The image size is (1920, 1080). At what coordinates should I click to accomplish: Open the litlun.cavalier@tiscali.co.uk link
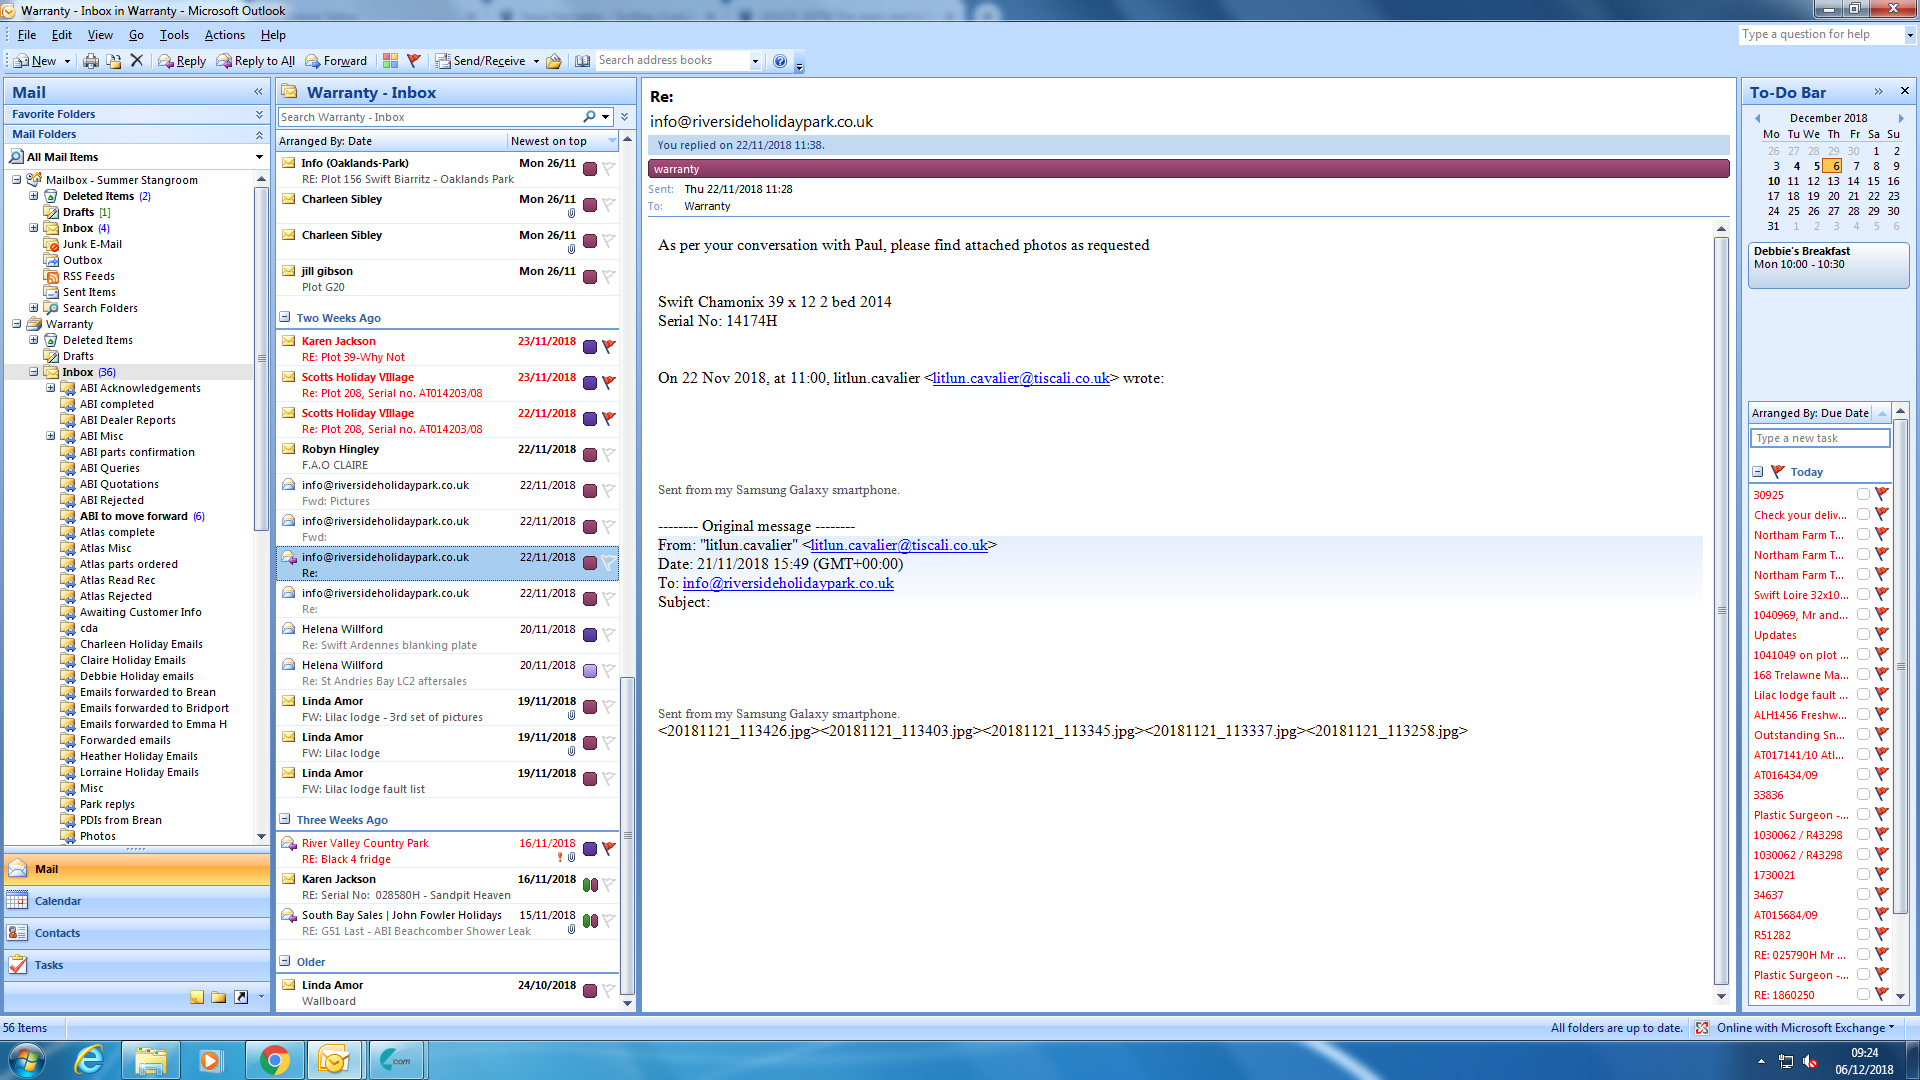point(1020,378)
